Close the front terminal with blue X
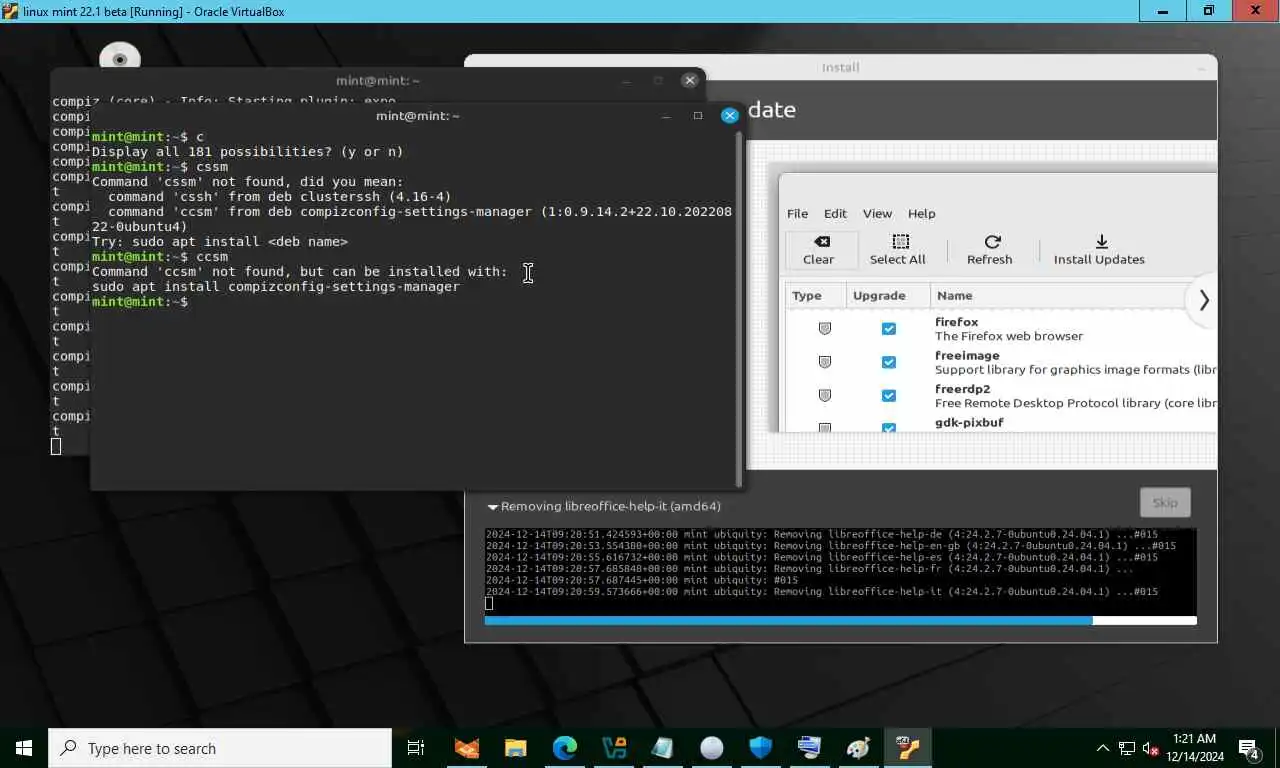Viewport: 1280px width, 768px height. coord(730,115)
